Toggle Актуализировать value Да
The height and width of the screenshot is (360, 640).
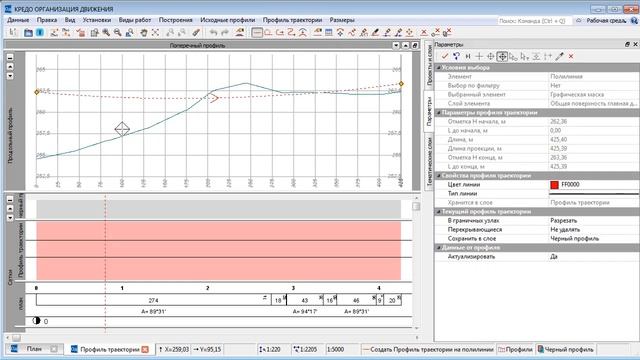point(594,256)
